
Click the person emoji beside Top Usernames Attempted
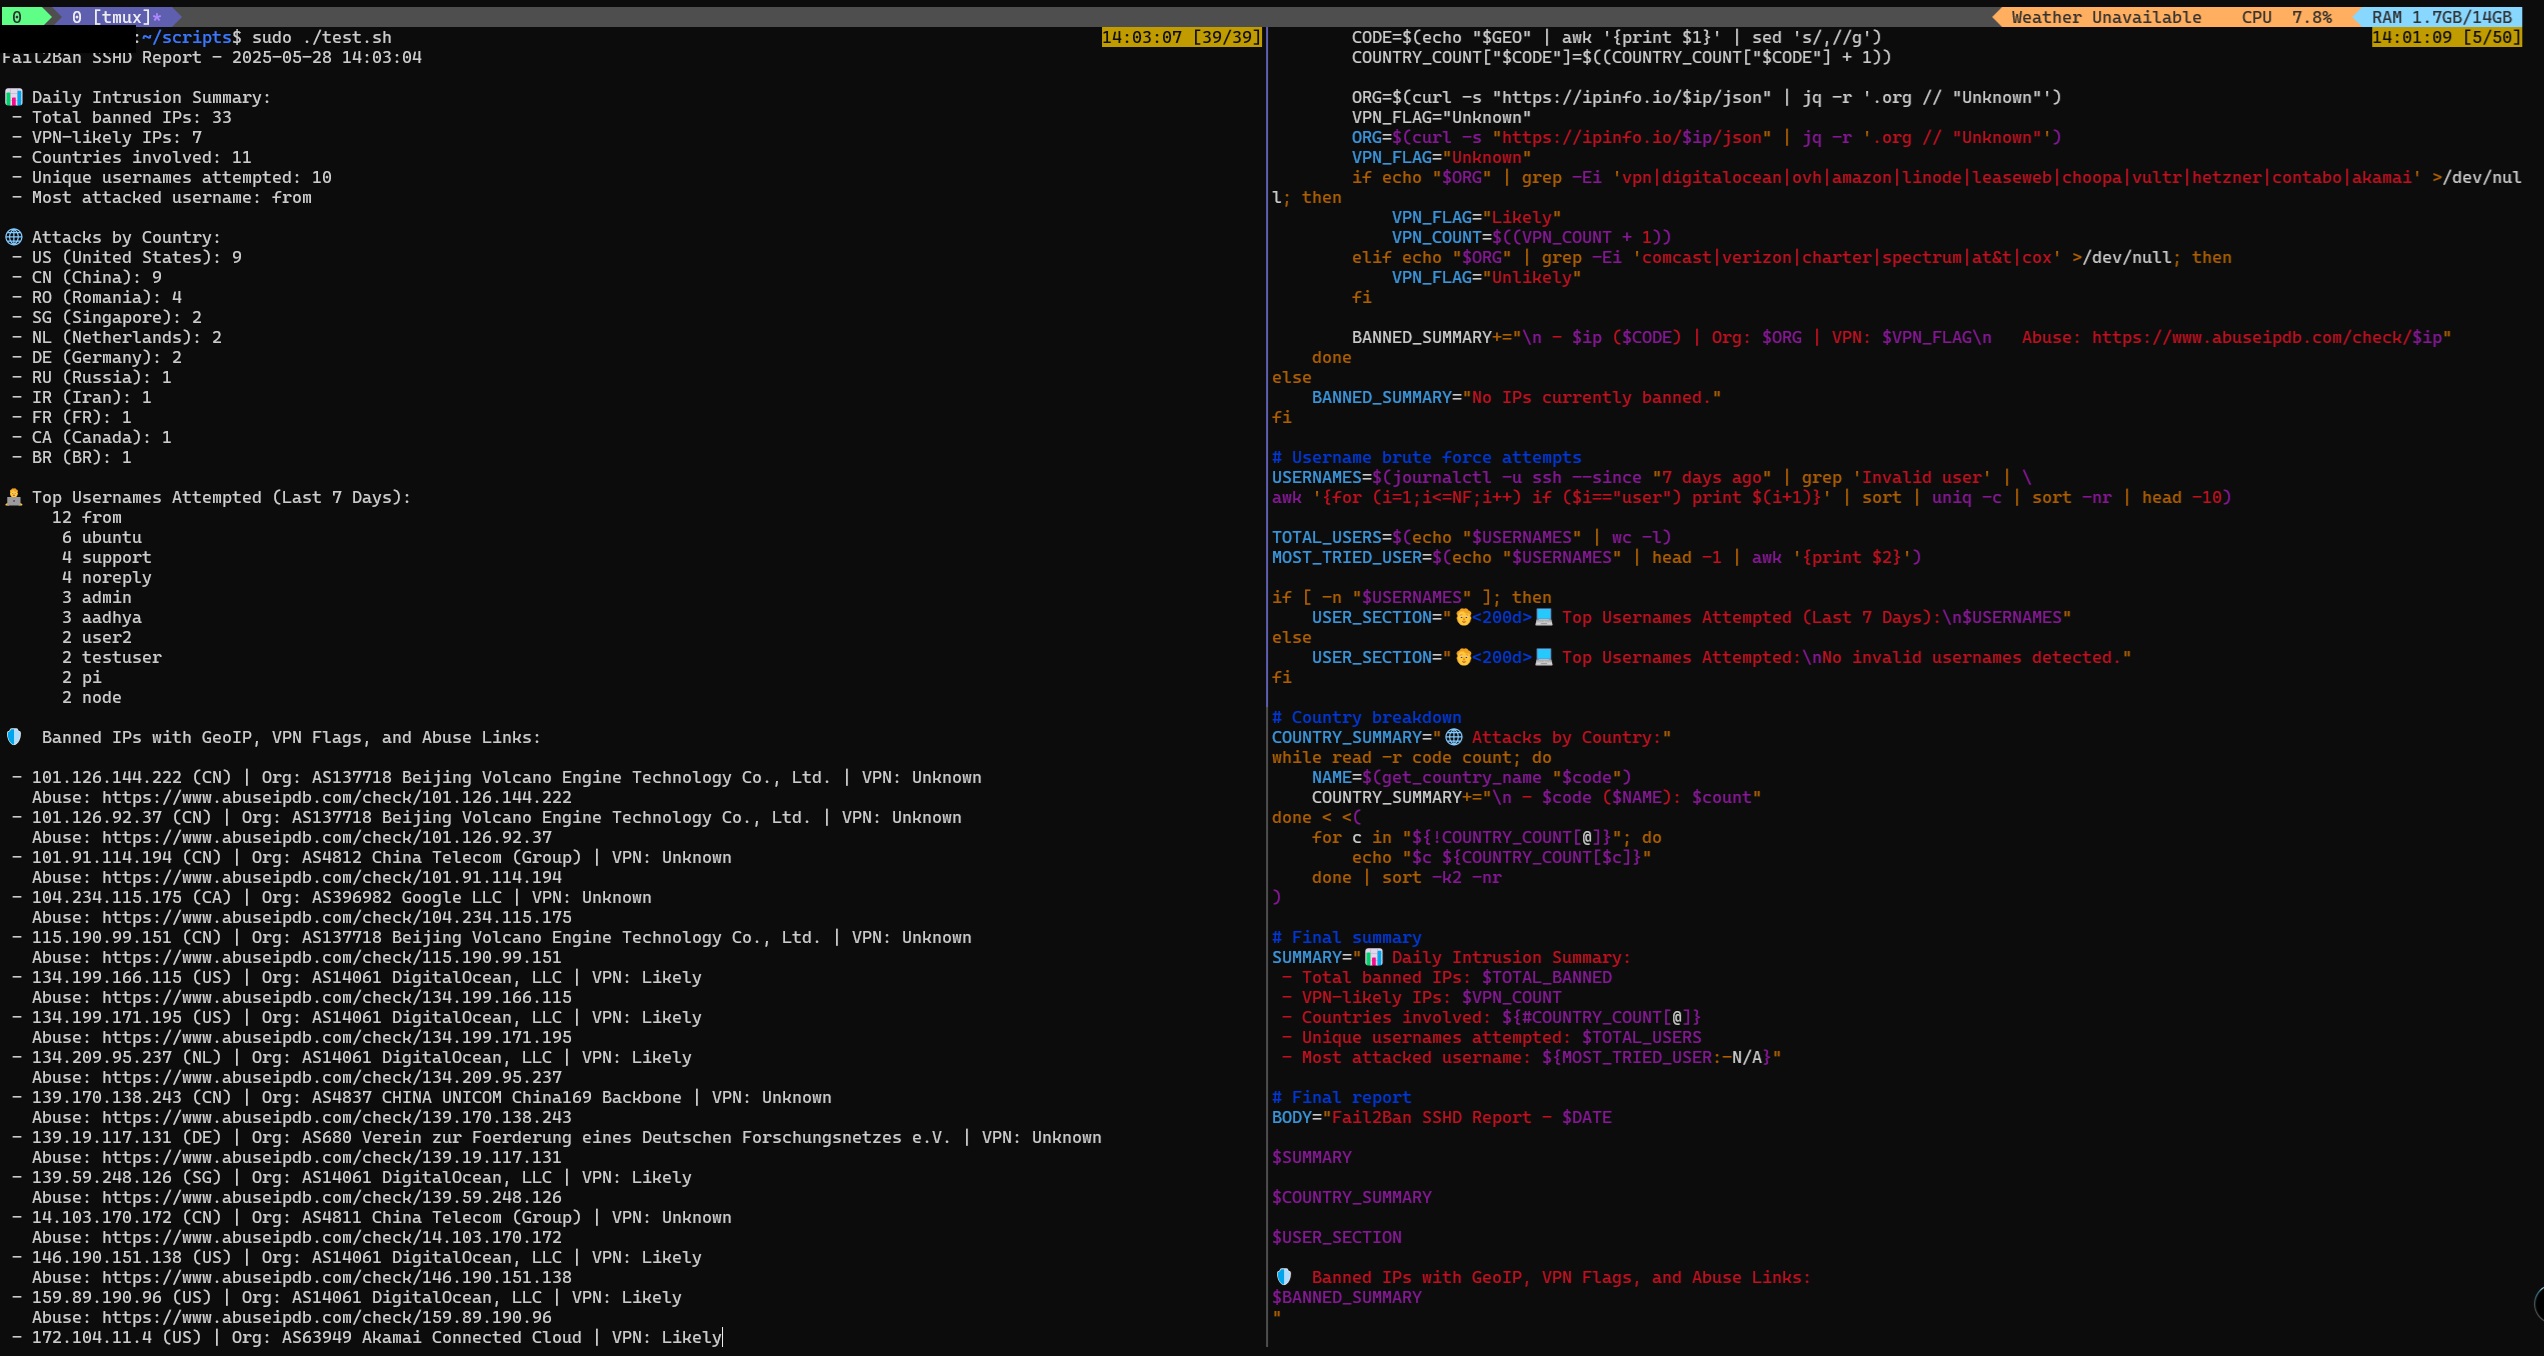tap(13, 497)
